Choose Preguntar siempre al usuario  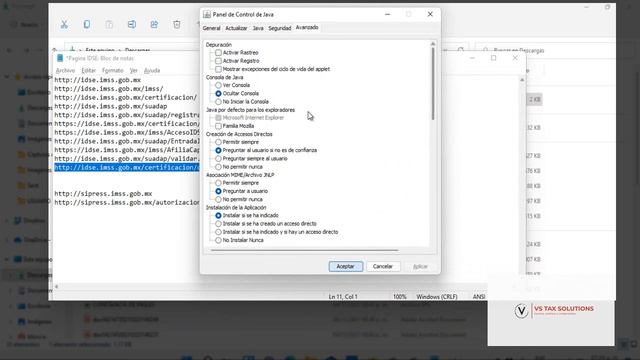pyautogui.click(x=218, y=158)
